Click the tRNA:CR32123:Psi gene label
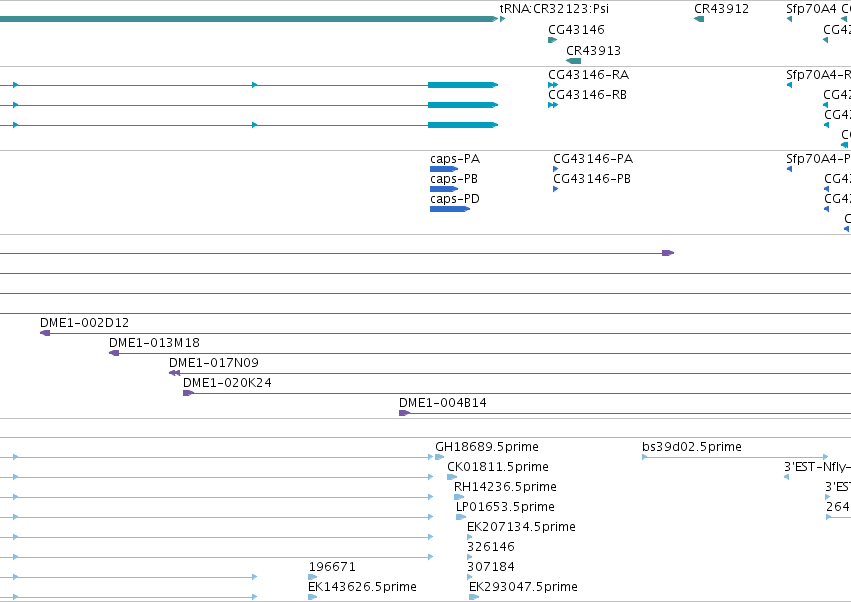Screen dimensions: 851x602 point(554,9)
